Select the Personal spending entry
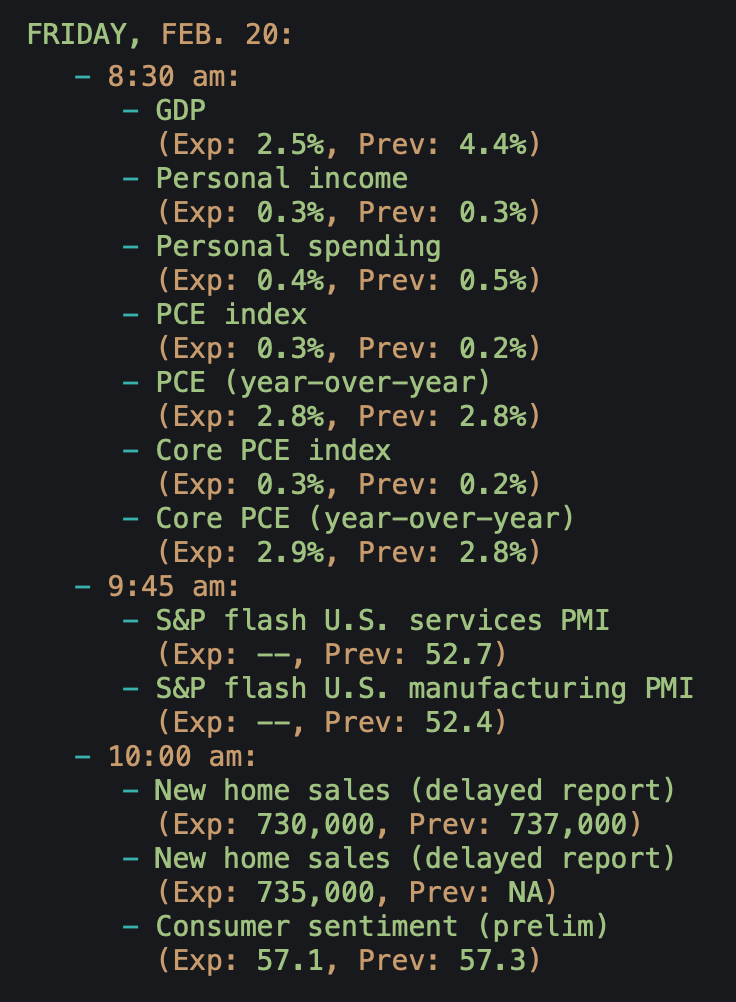This screenshot has width=736, height=1002. click(298, 246)
